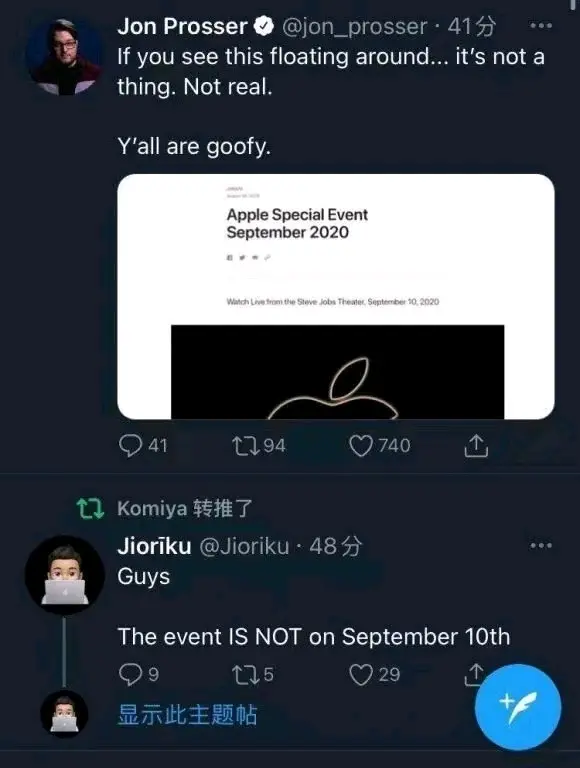Open the @Jioriku handle
This screenshot has width=580, height=768.
[x=244, y=546]
